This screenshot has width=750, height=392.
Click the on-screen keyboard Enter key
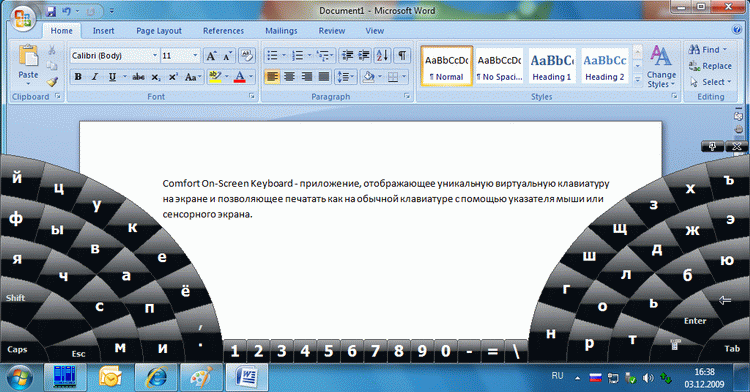(695, 321)
